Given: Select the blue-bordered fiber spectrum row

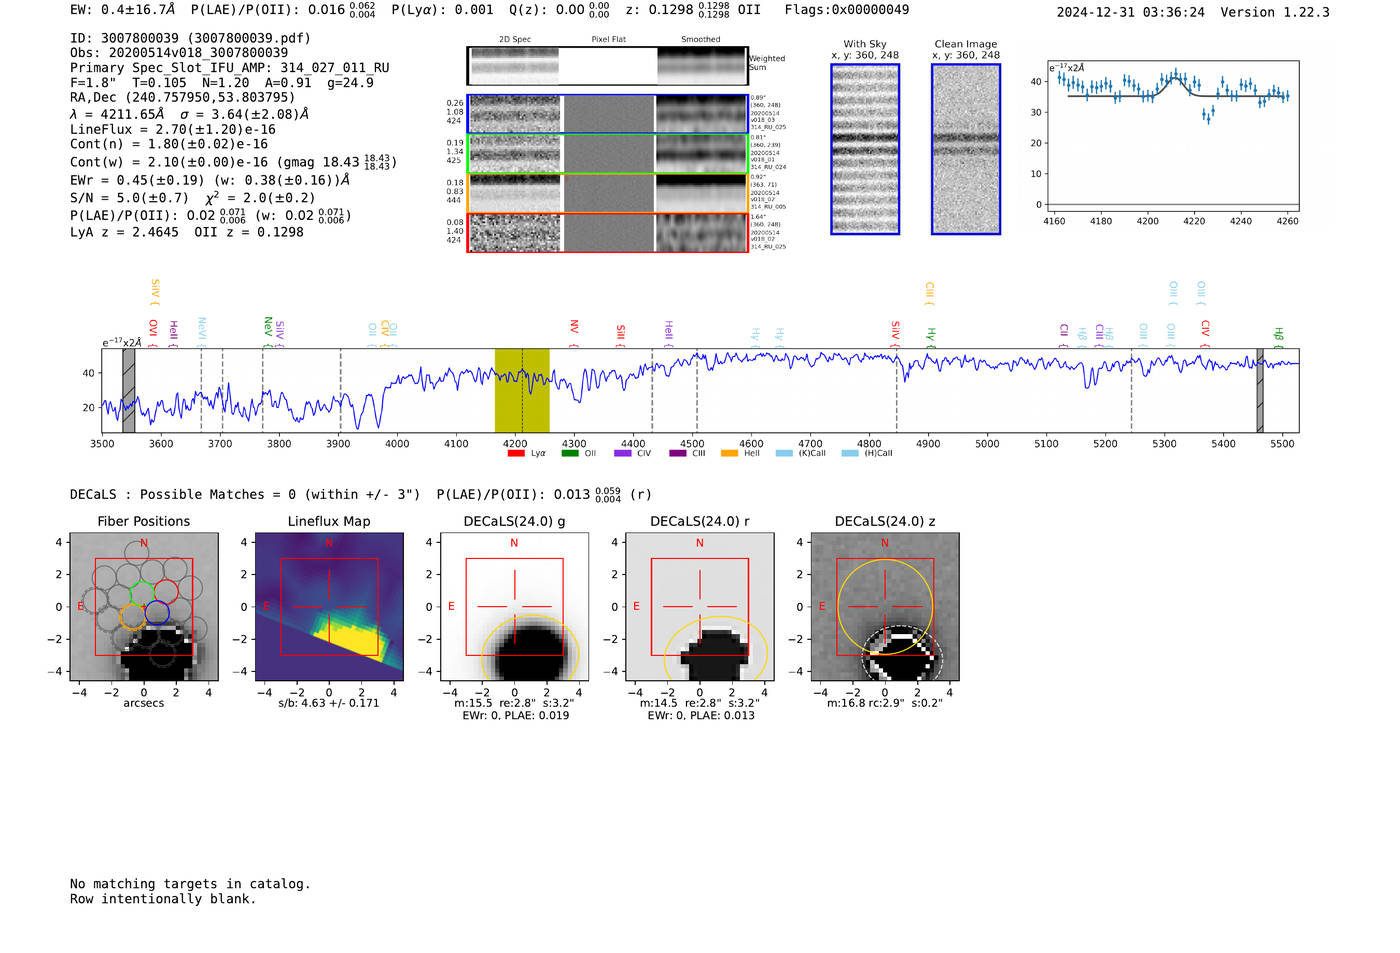Looking at the screenshot, I should pyautogui.click(x=607, y=114).
